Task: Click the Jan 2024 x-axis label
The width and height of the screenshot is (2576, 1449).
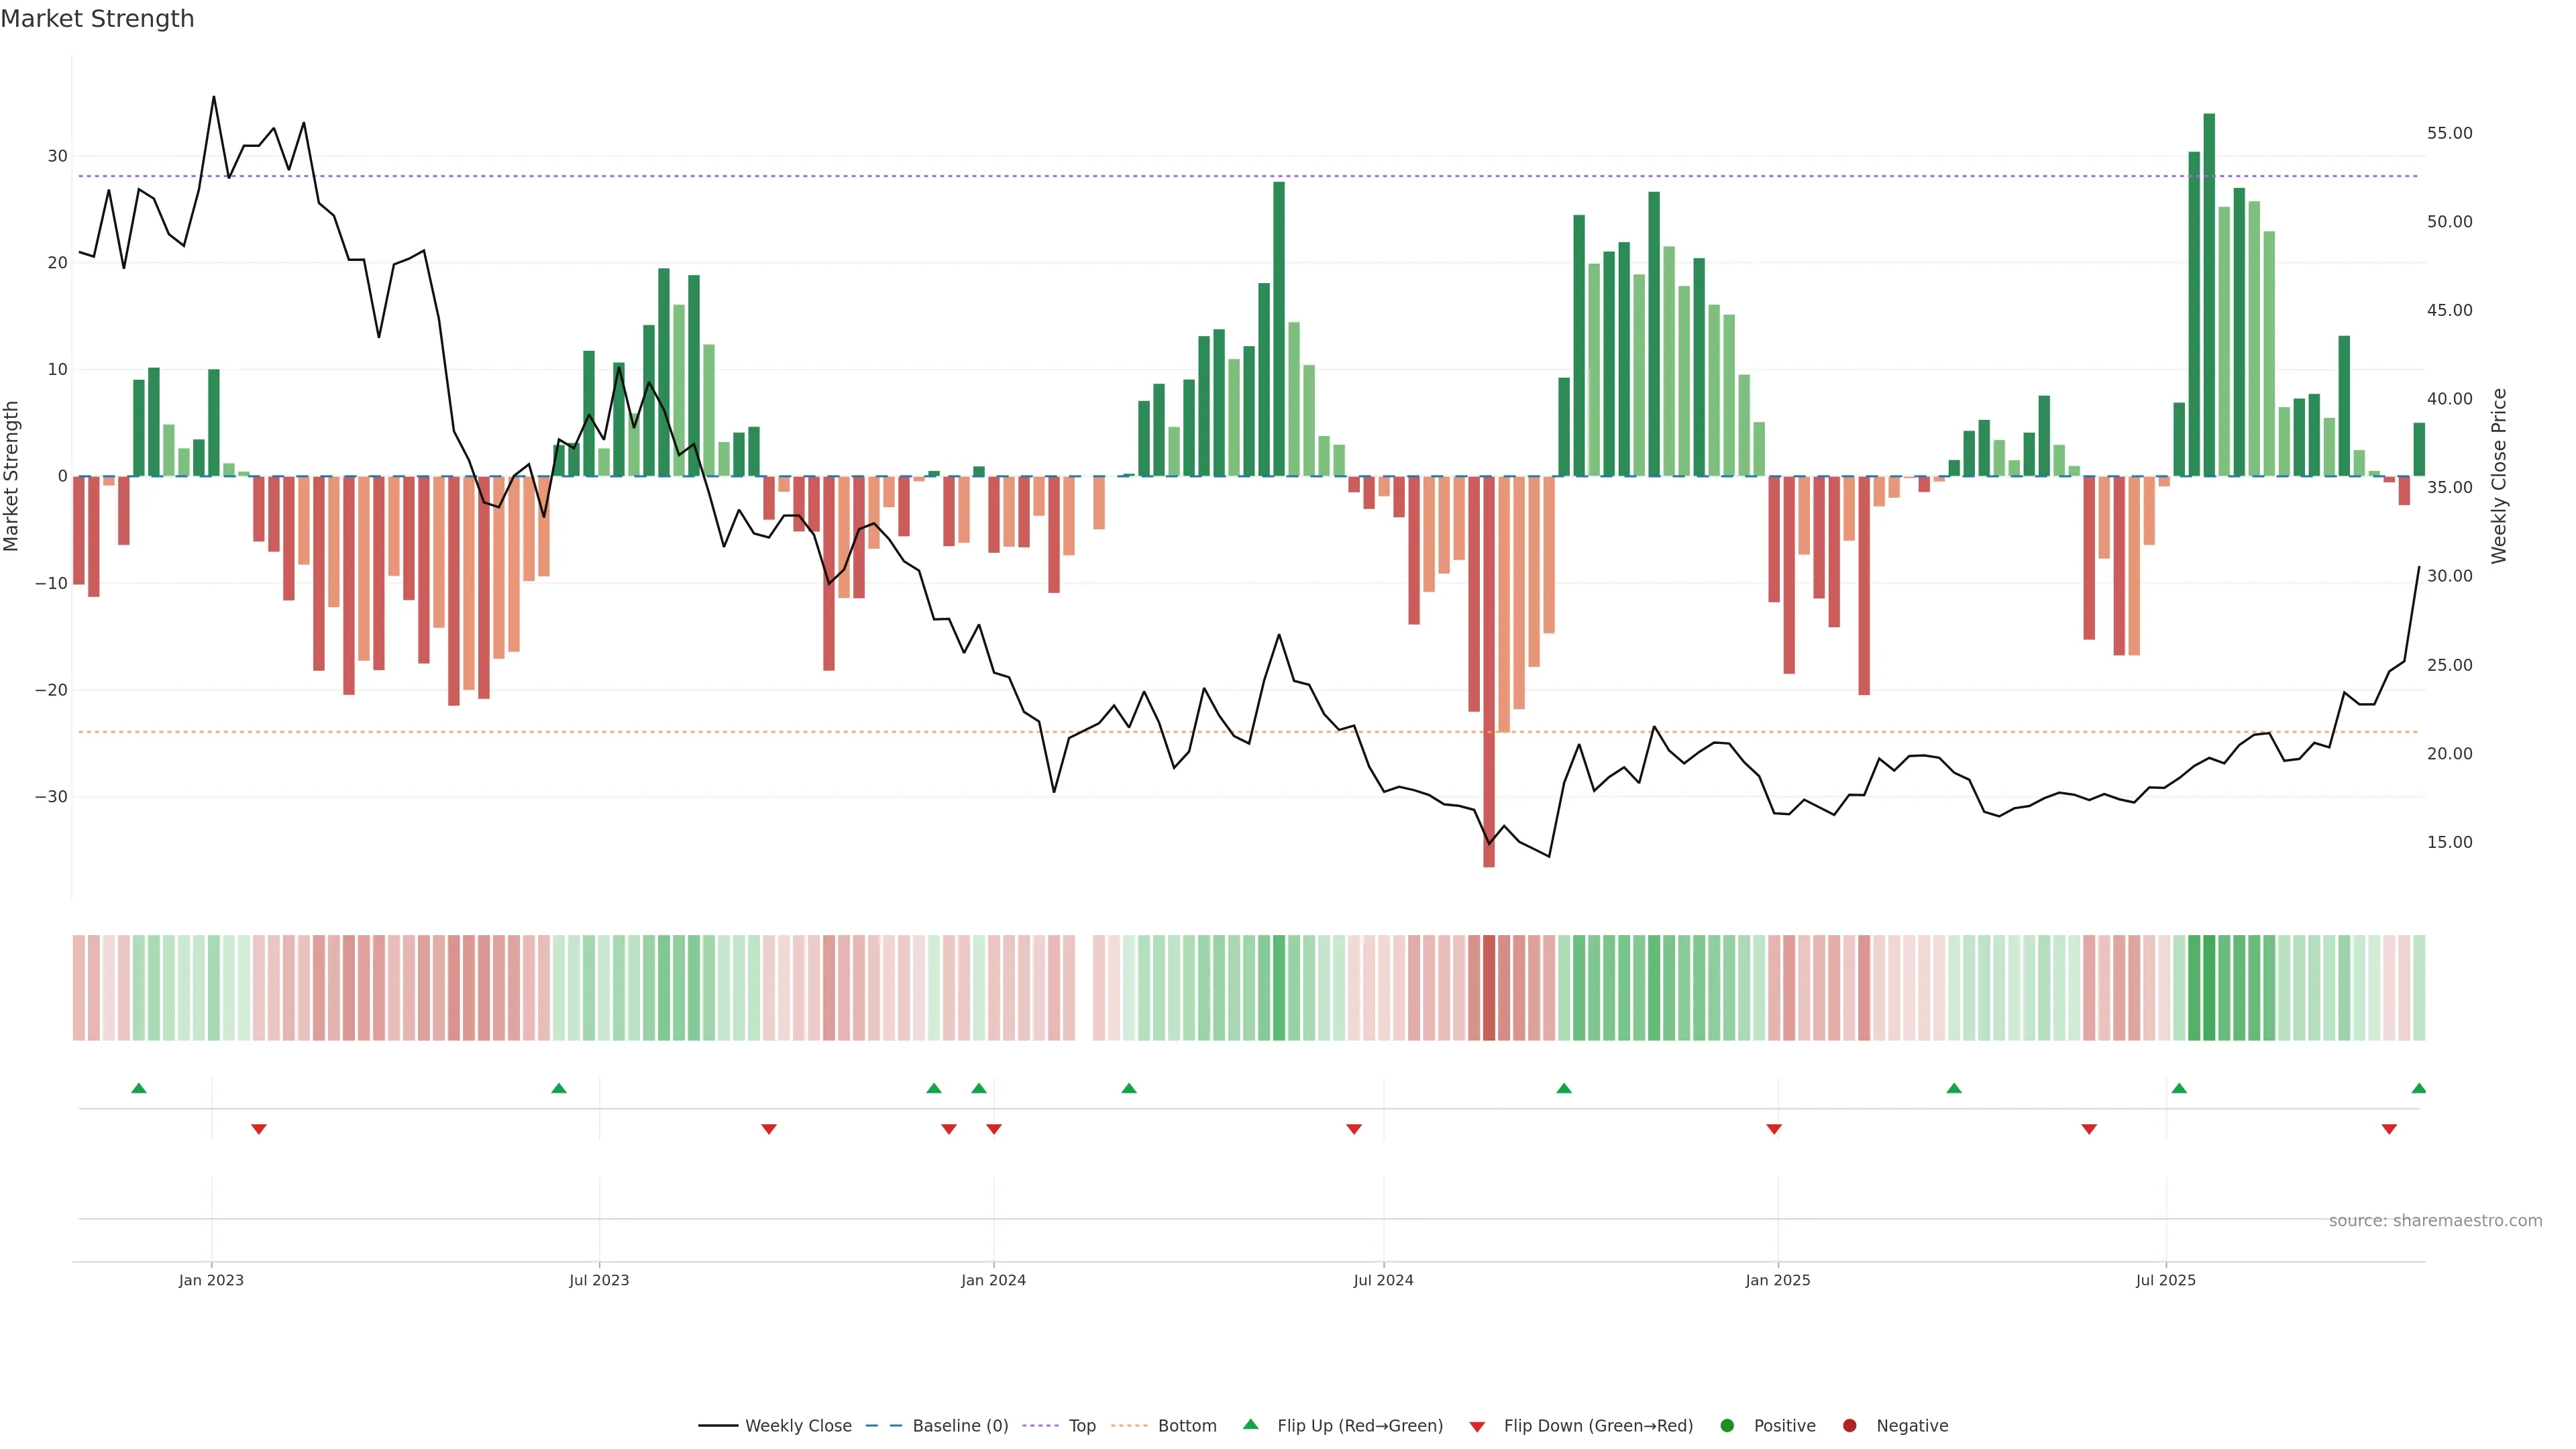Action: coord(993,1280)
